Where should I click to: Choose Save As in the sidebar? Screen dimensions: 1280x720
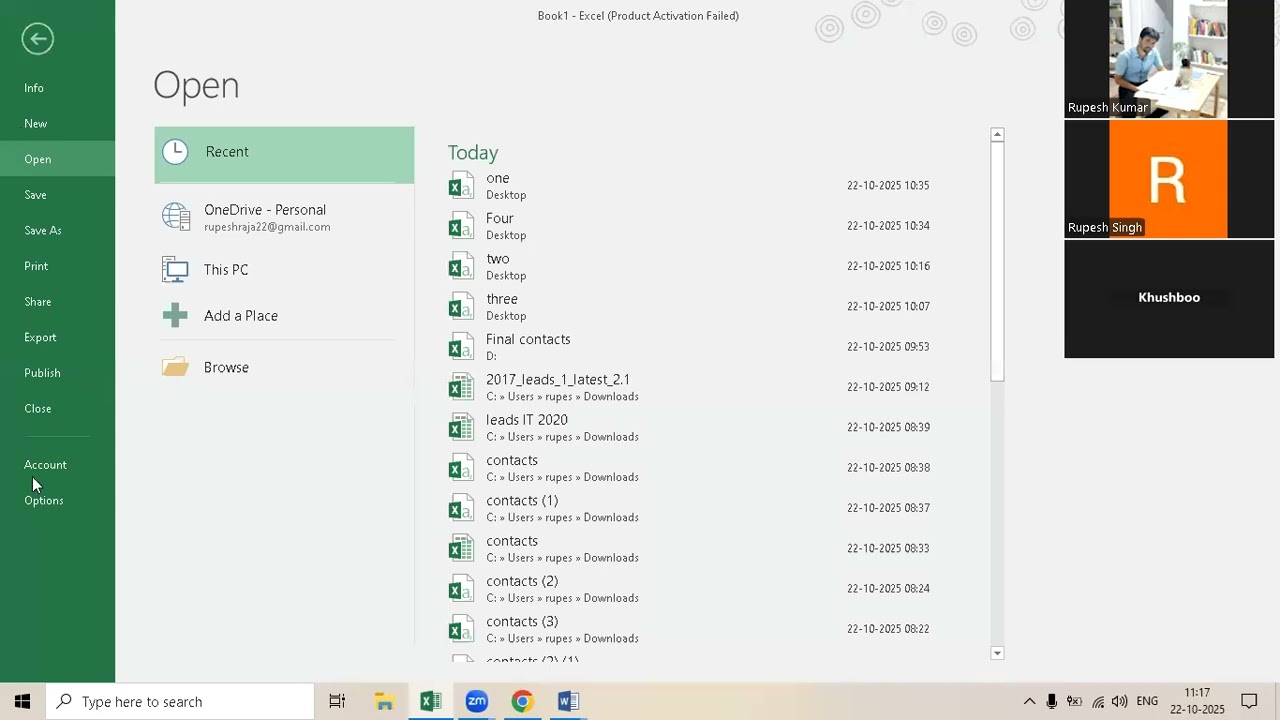pyautogui.click(x=43, y=230)
